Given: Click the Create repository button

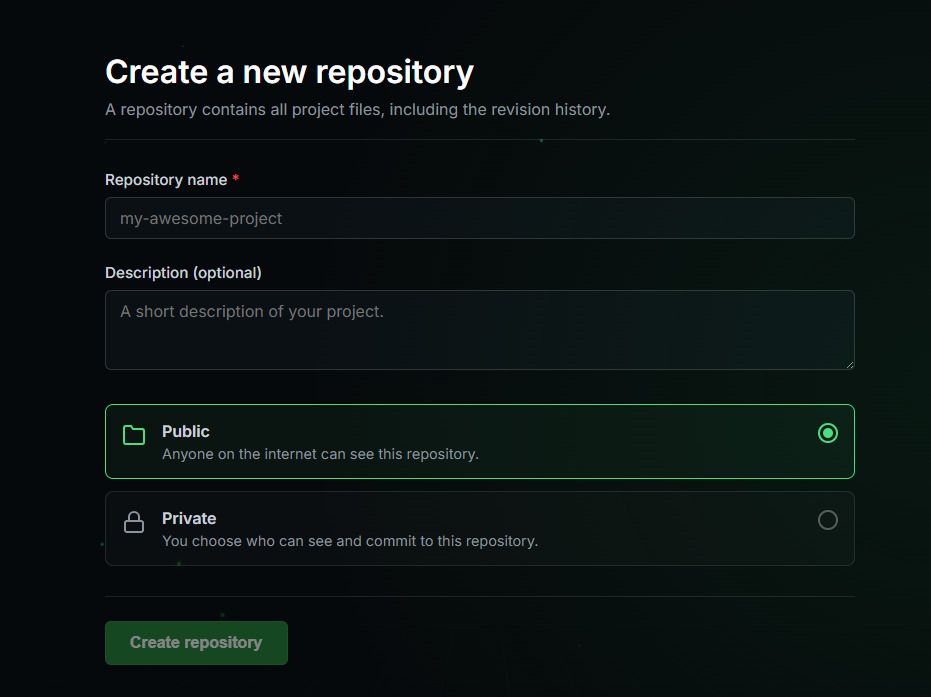Looking at the screenshot, I should pos(197,643).
